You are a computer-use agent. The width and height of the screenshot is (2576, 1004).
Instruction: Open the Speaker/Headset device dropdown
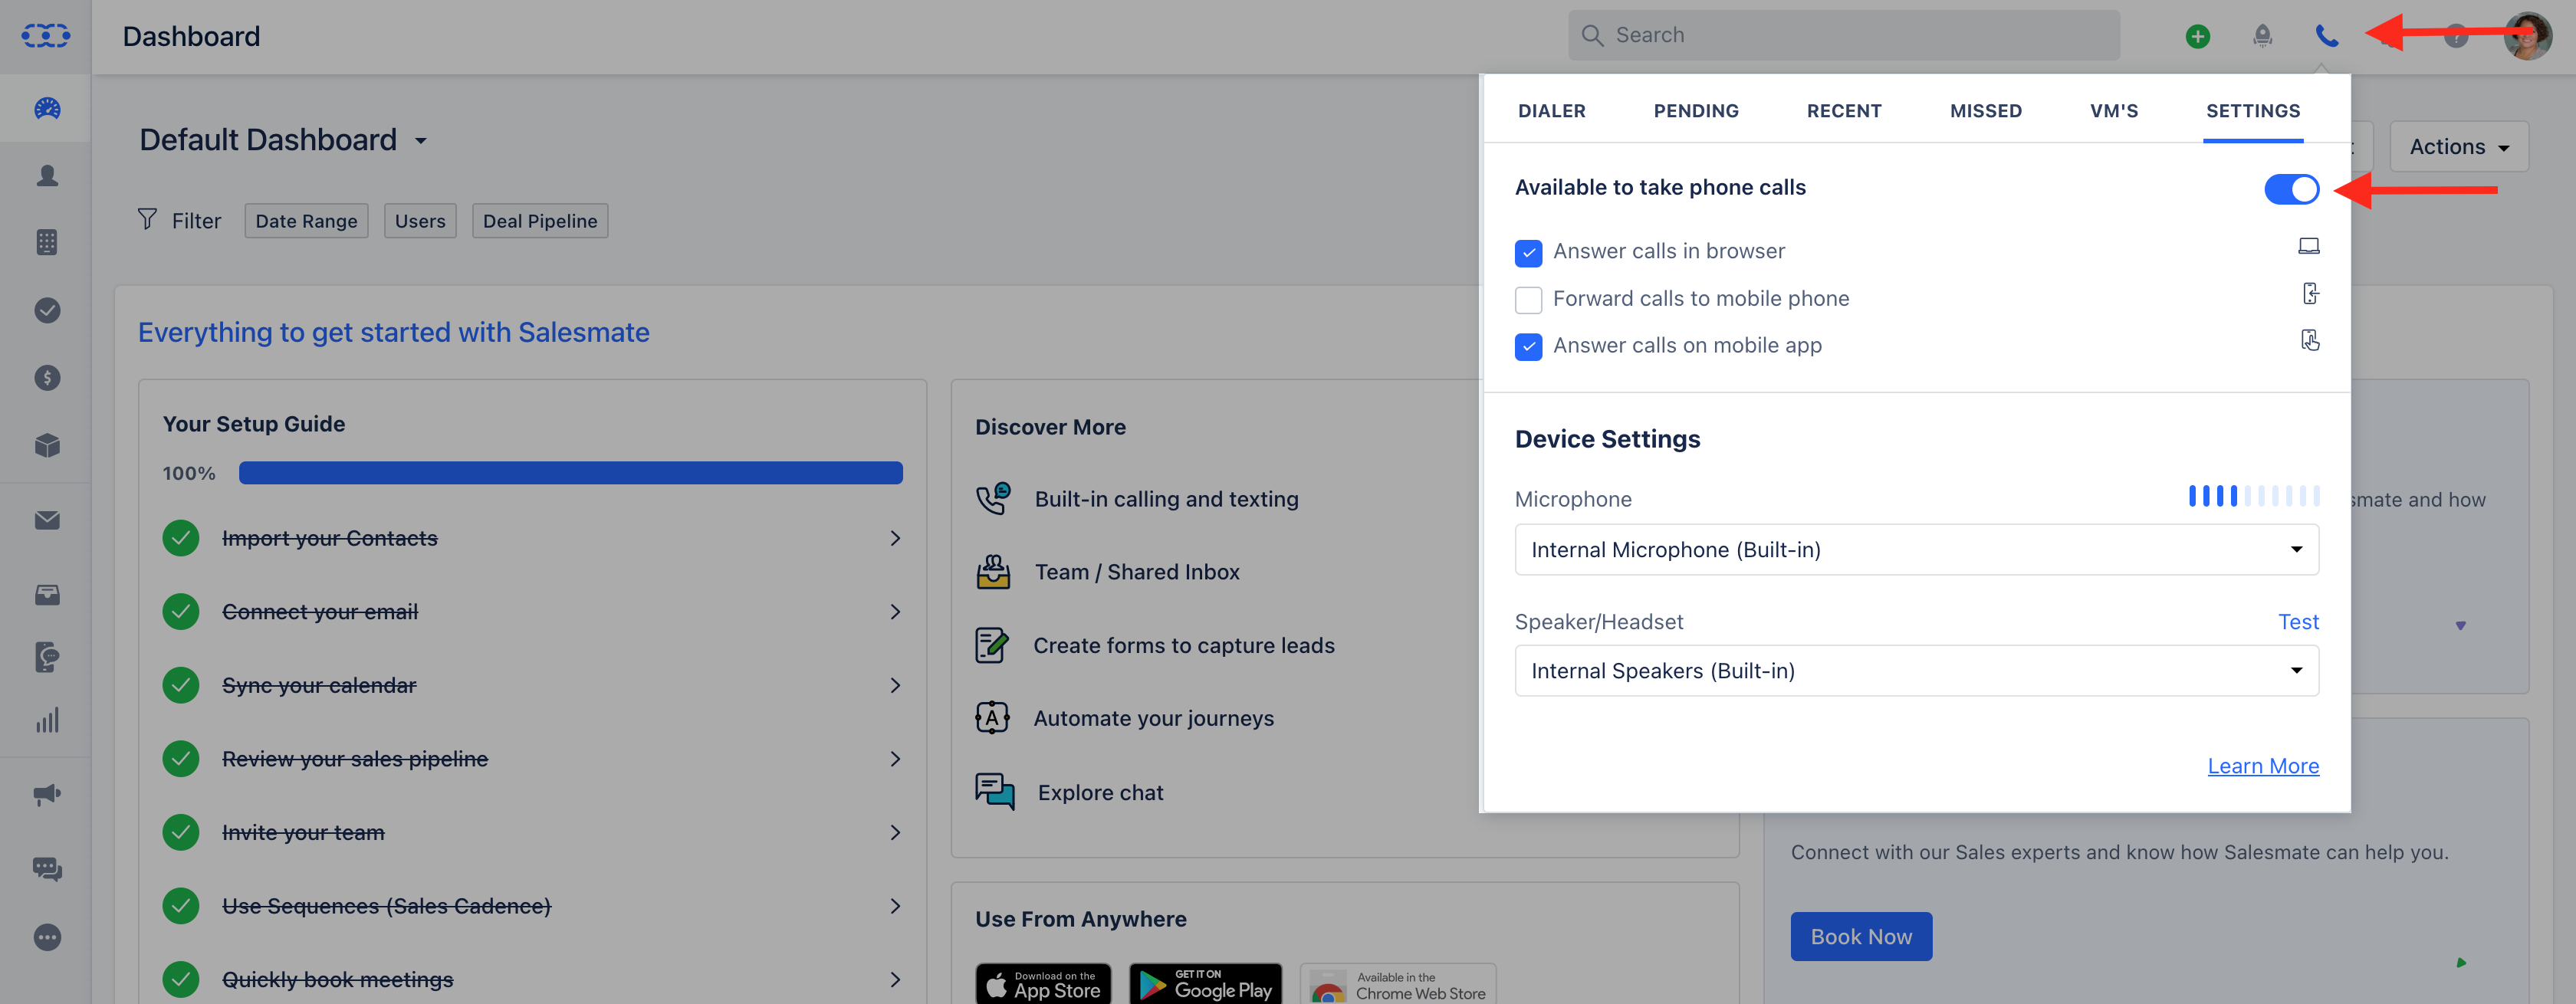pyautogui.click(x=1916, y=671)
